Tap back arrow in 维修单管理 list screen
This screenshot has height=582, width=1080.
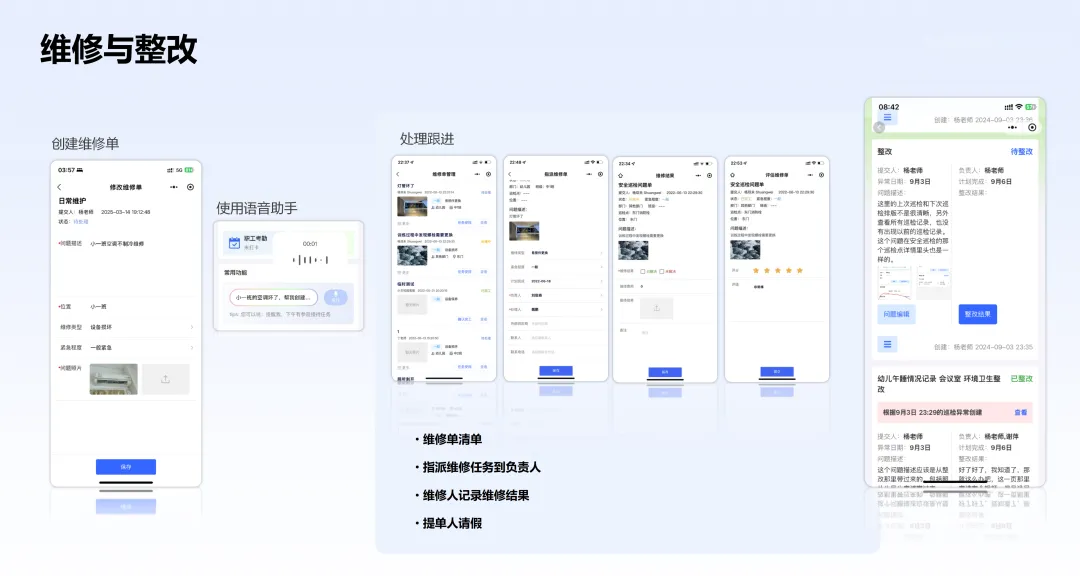tap(398, 174)
